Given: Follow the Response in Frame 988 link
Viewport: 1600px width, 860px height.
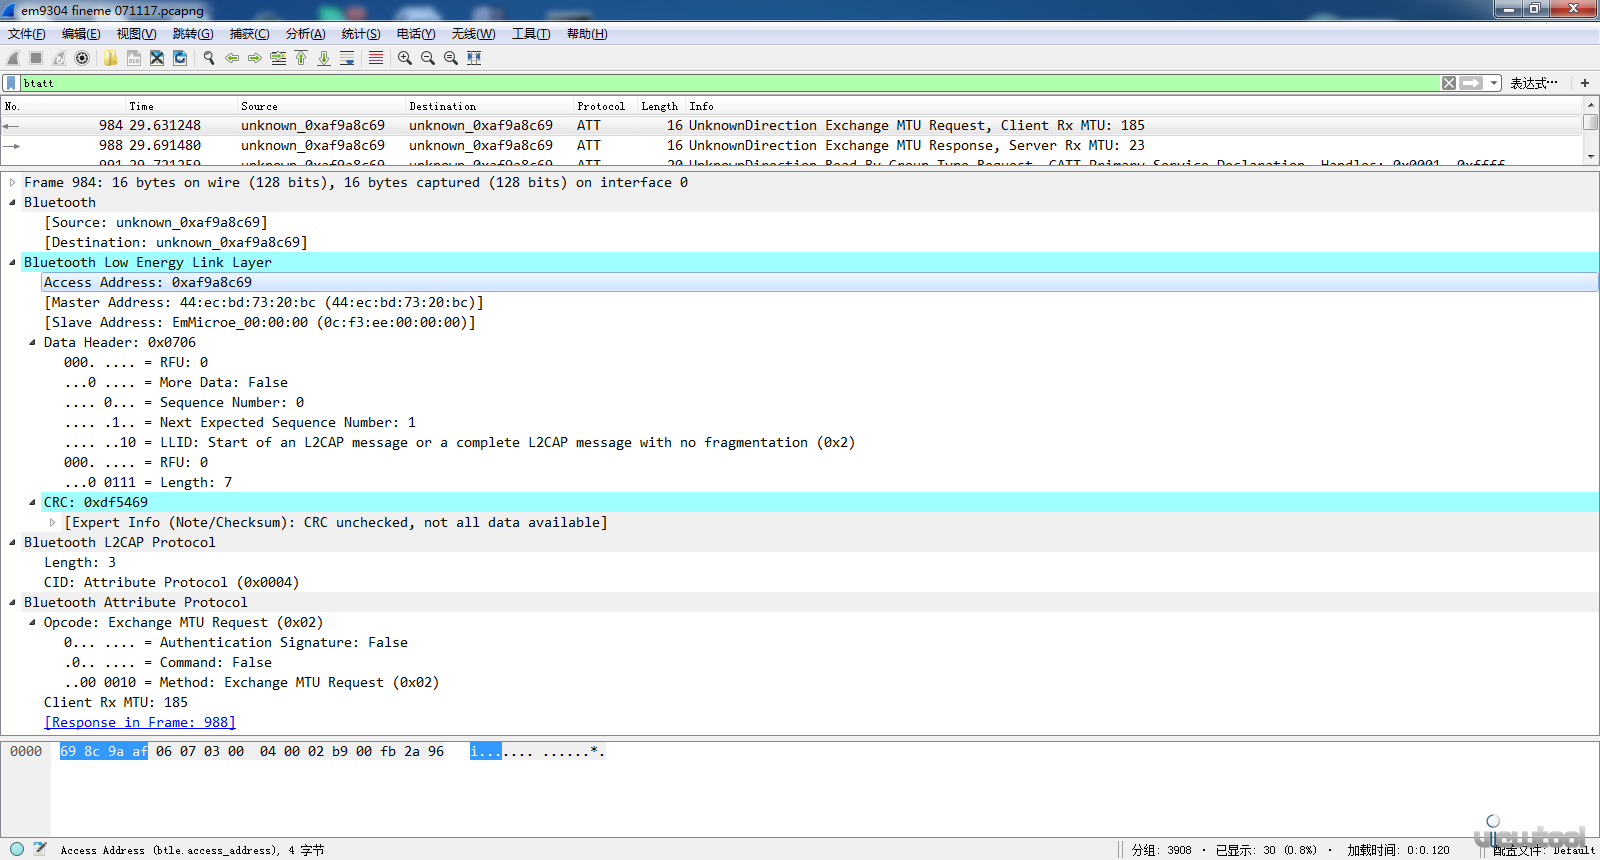Looking at the screenshot, I should pyautogui.click(x=140, y=722).
